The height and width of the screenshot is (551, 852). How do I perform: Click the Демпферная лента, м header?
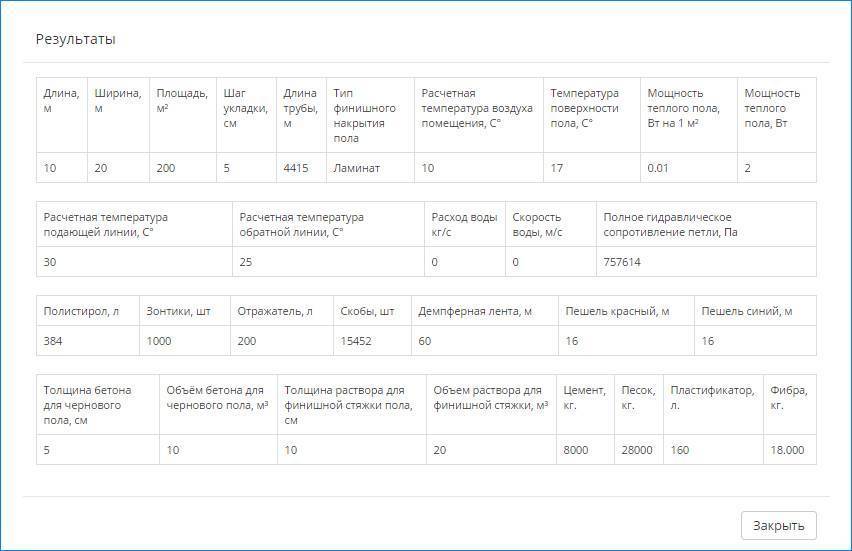(x=475, y=312)
